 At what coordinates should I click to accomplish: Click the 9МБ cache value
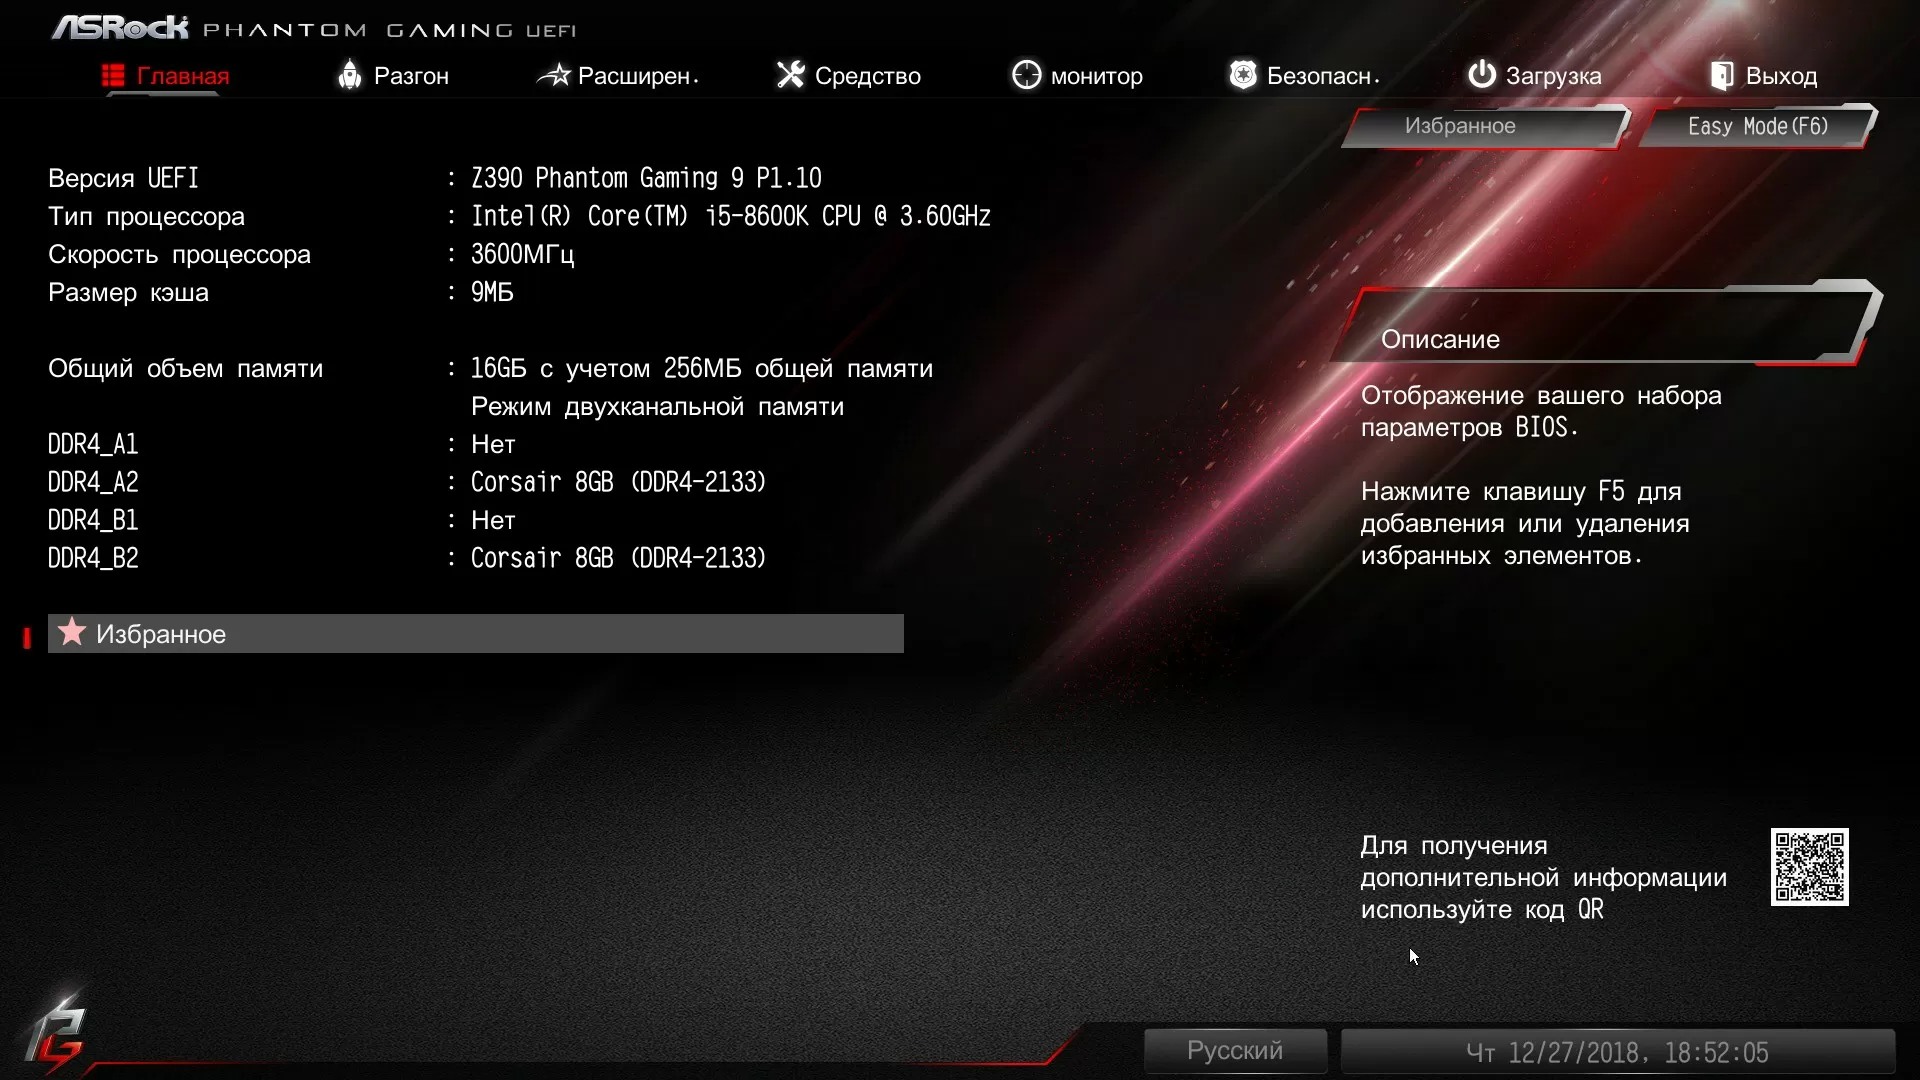(492, 292)
